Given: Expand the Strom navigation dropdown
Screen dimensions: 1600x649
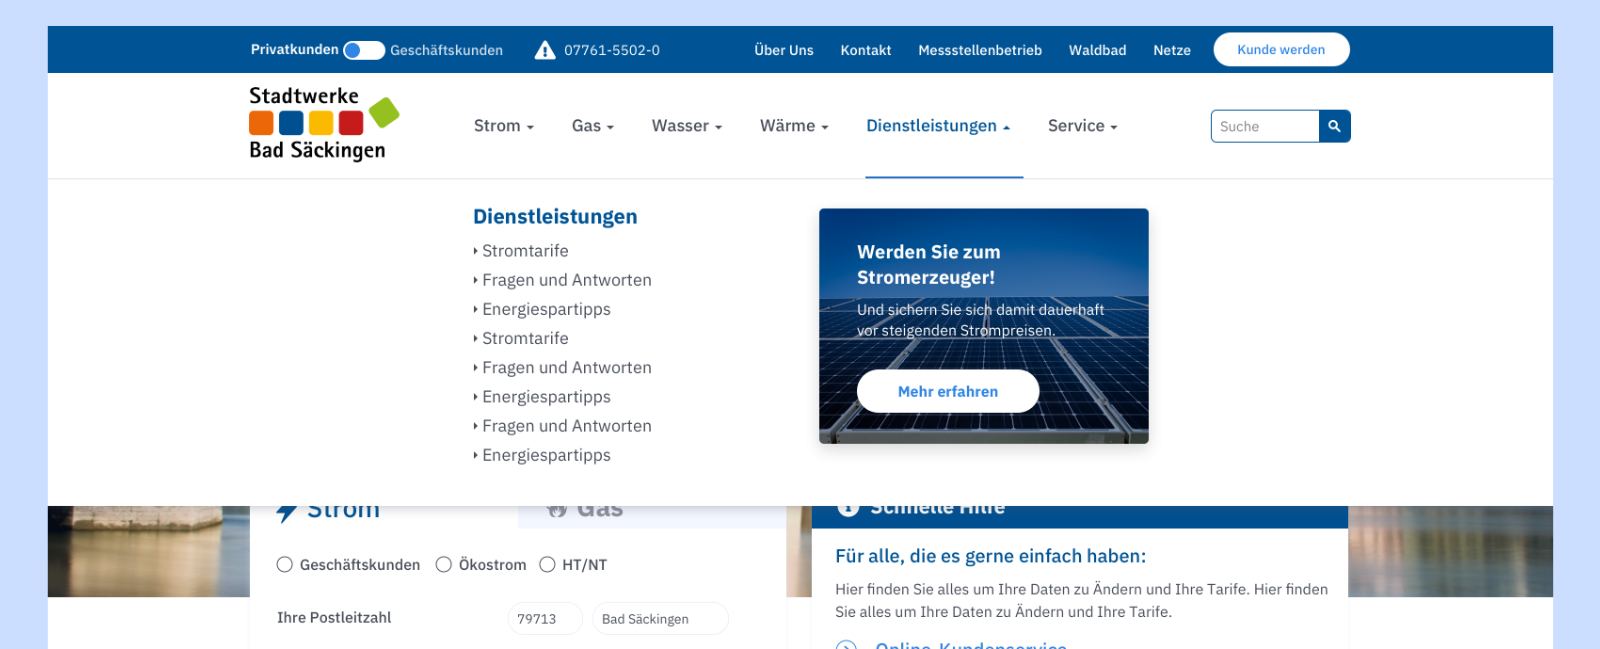Looking at the screenshot, I should [x=503, y=126].
